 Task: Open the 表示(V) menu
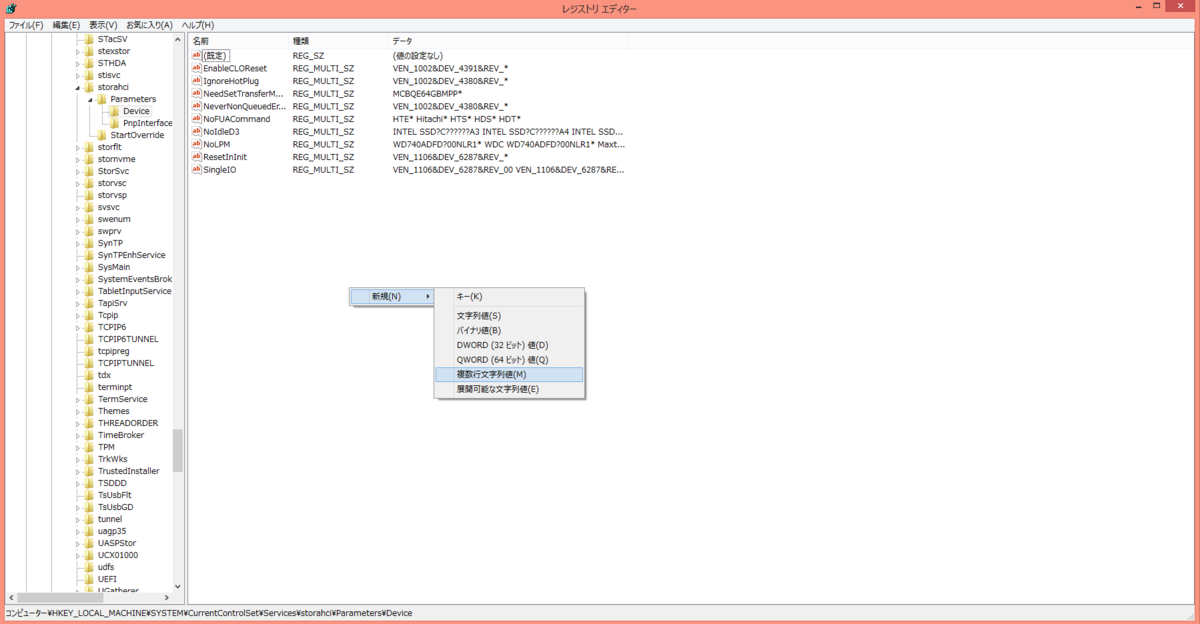pyautogui.click(x=103, y=25)
